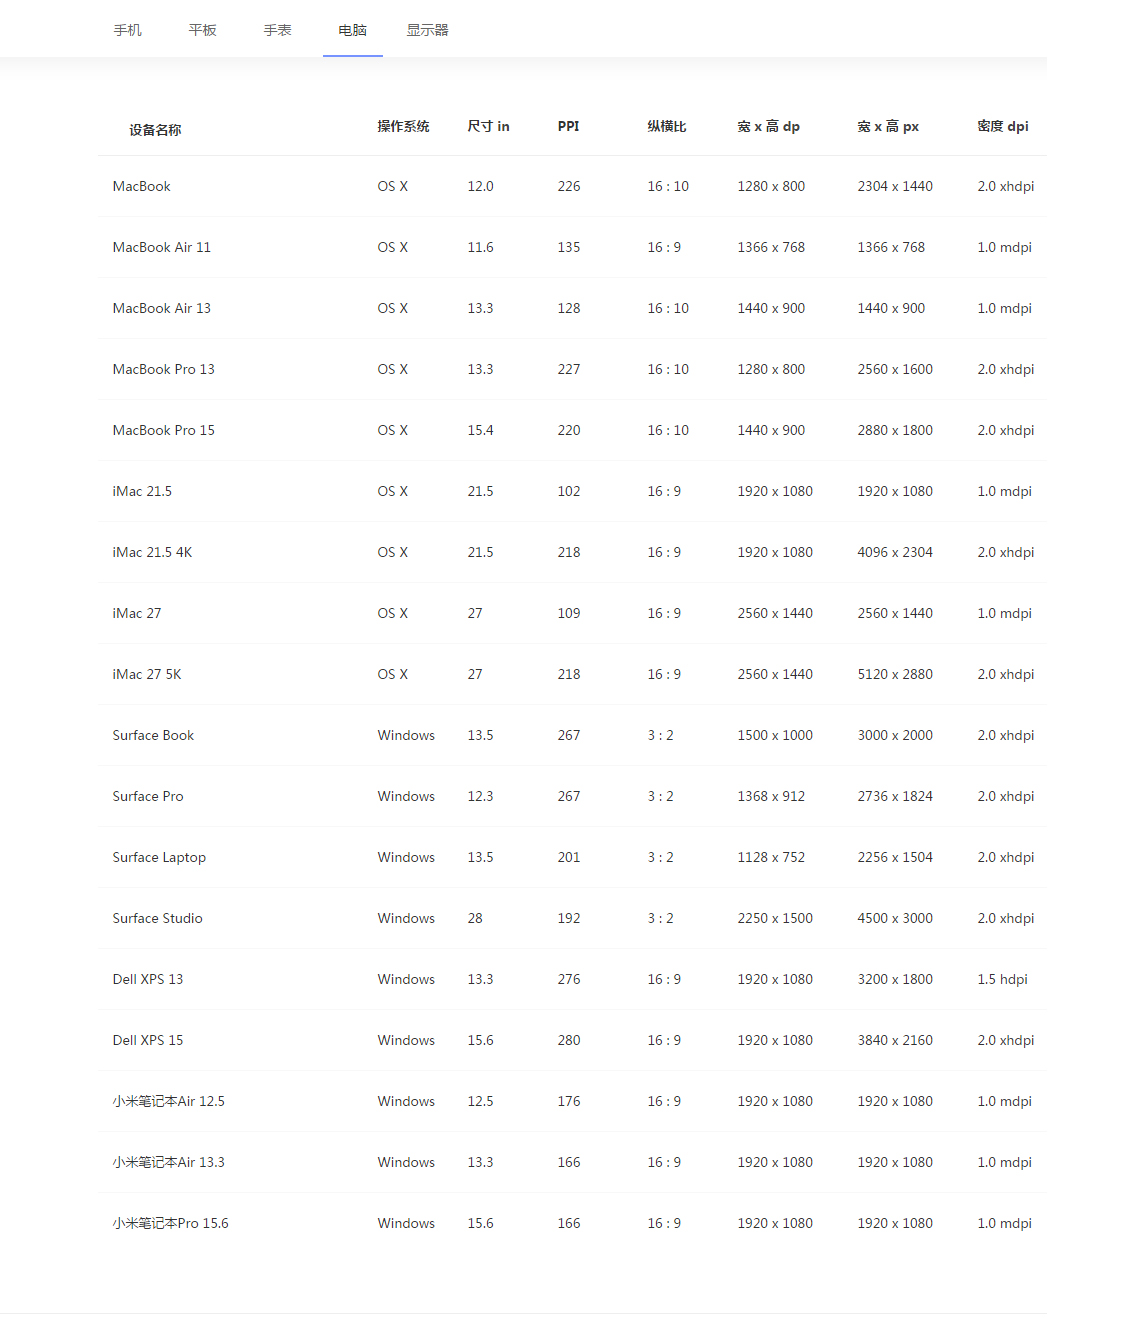Switch to the 手机 tab
Screen dimensions: 1135x1318
point(128,30)
